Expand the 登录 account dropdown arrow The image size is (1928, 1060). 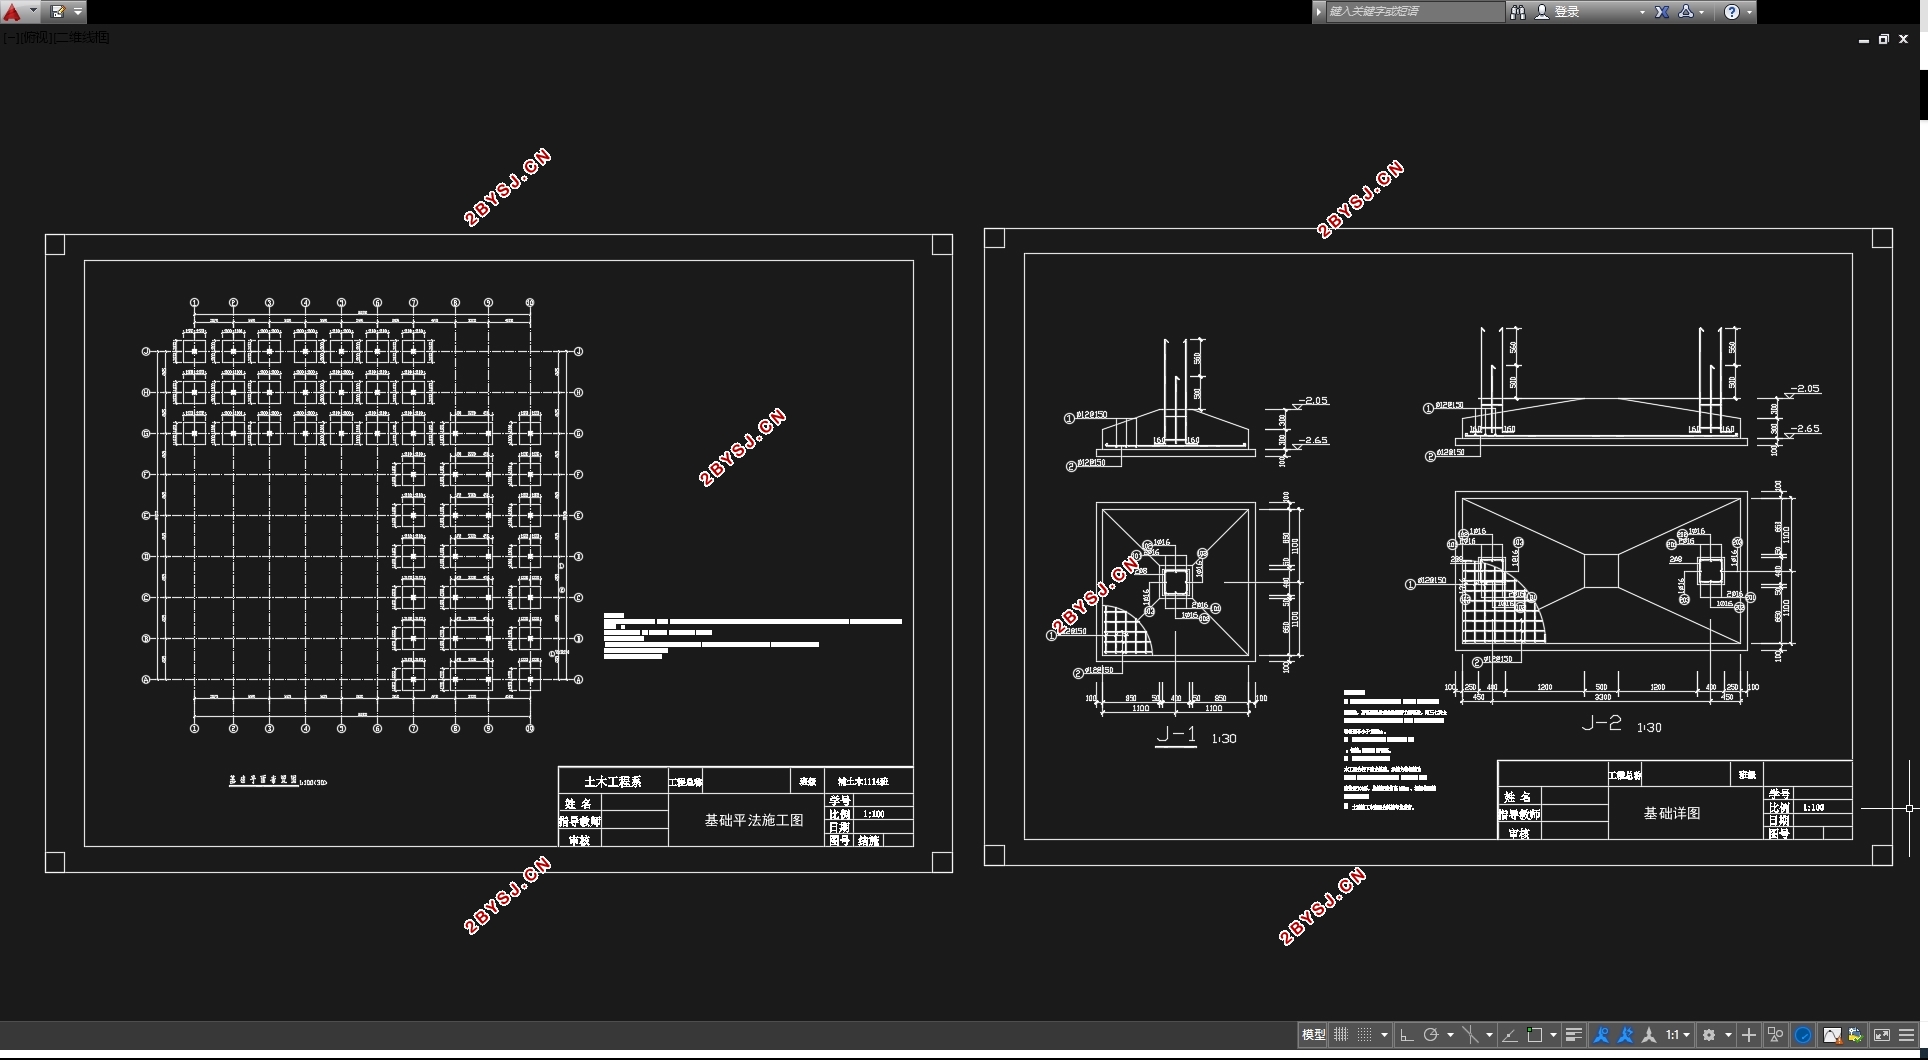click(x=1642, y=12)
